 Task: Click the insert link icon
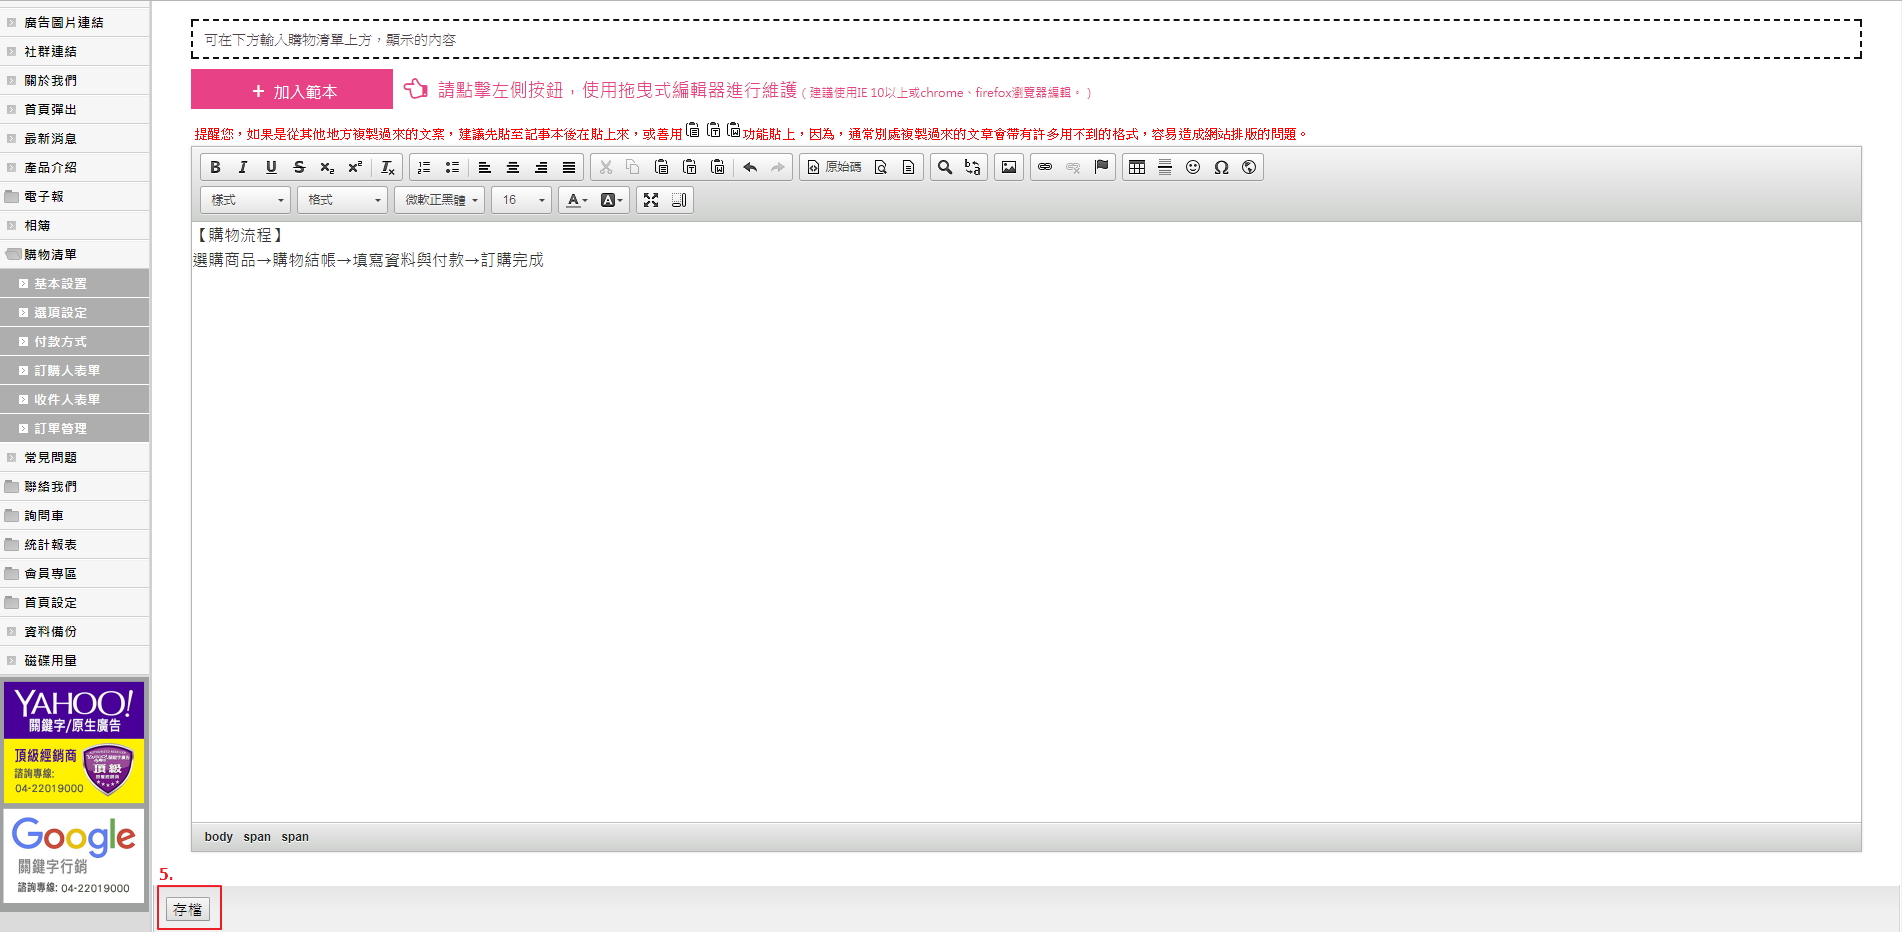(x=1045, y=167)
